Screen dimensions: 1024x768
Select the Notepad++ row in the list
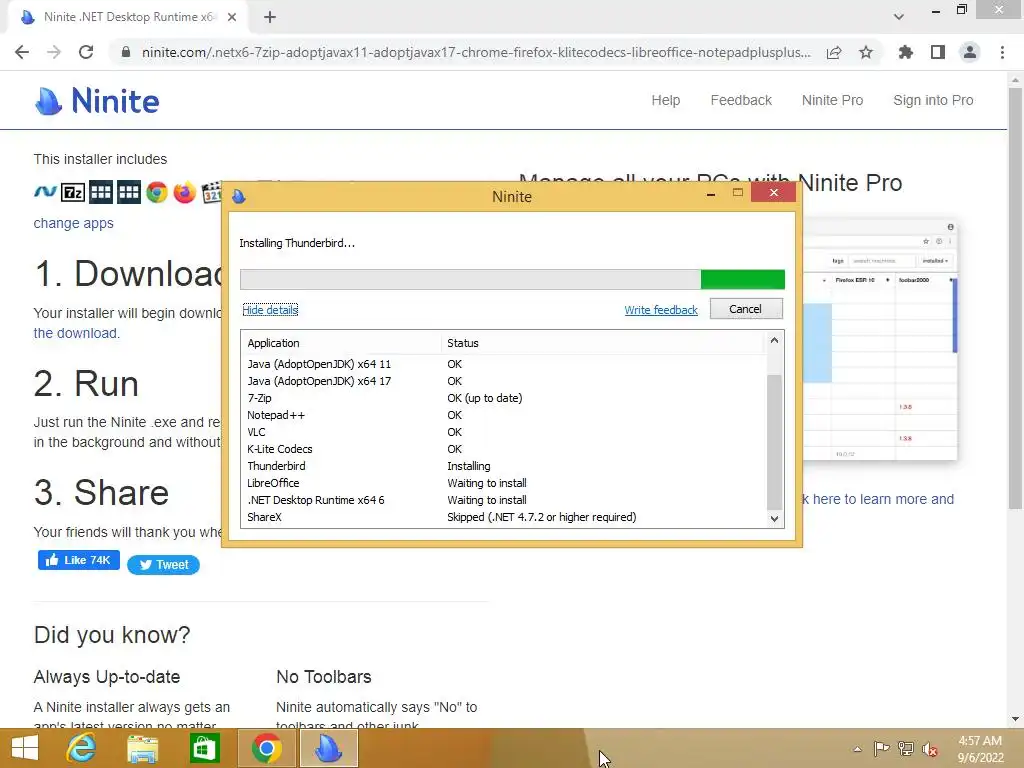click(503, 415)
